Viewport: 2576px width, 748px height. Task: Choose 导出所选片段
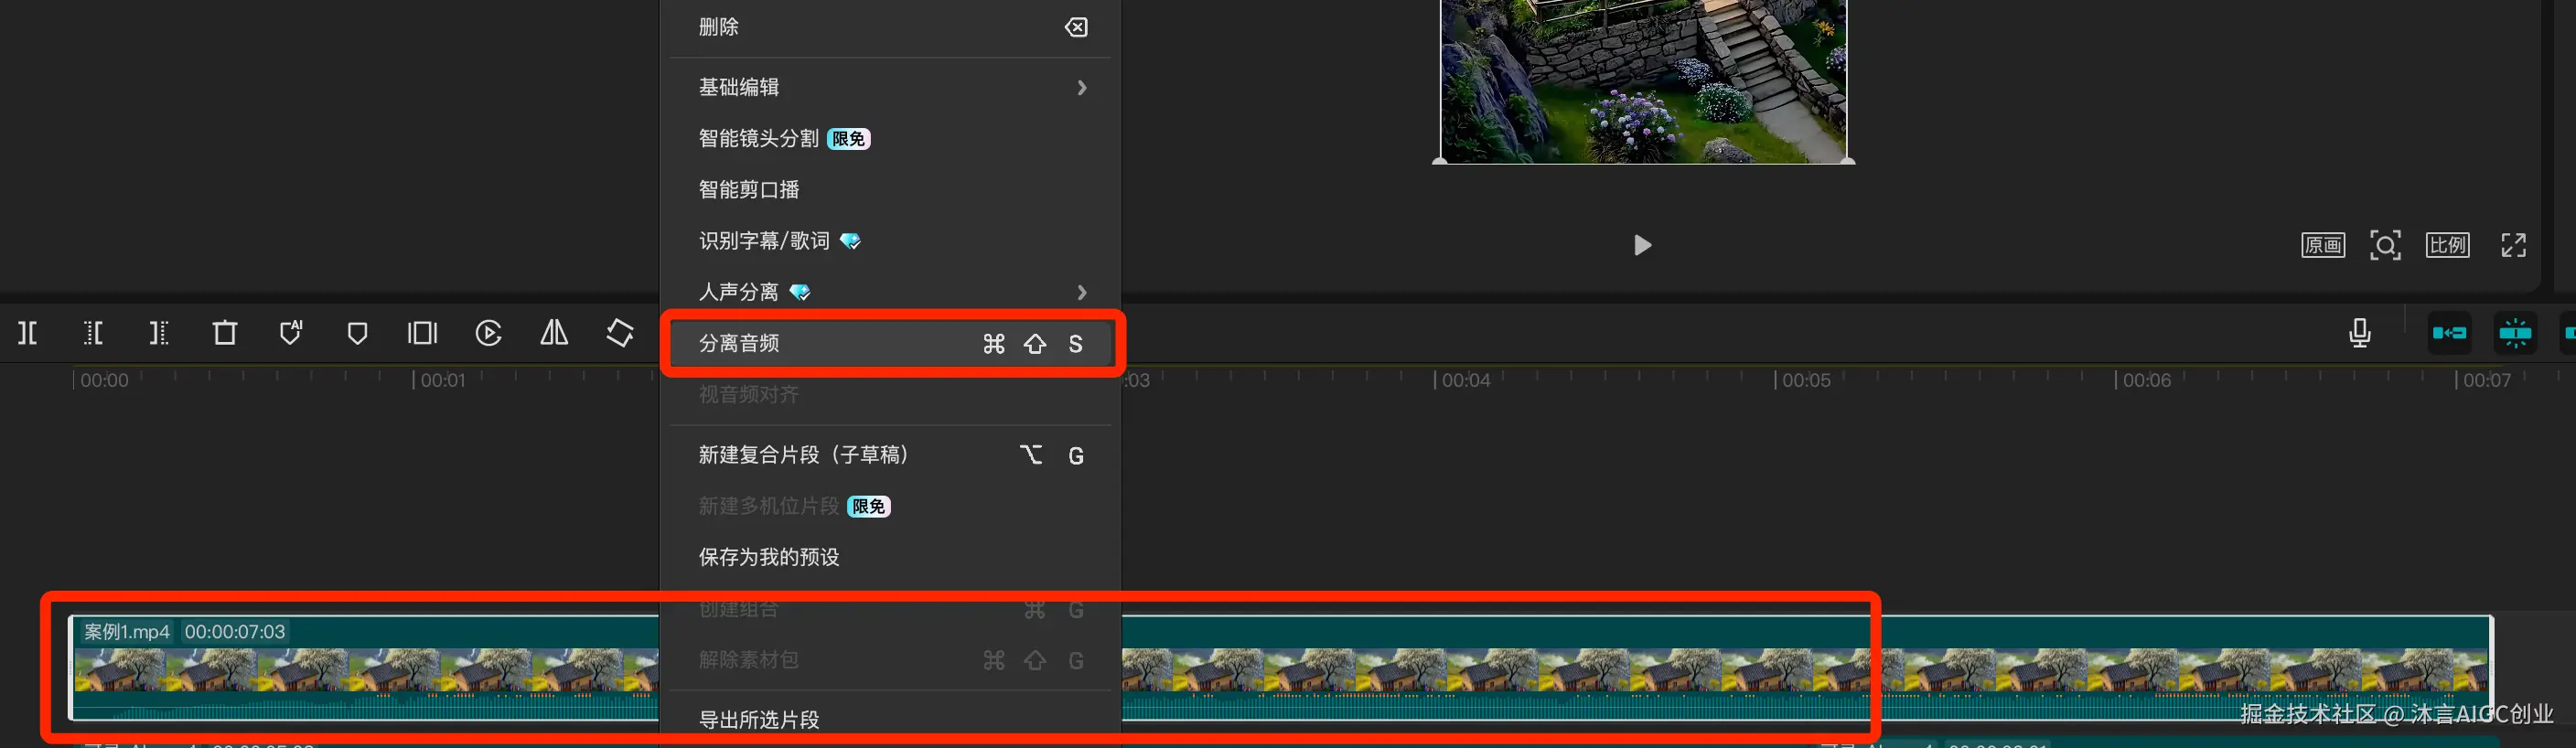point(890,719)
